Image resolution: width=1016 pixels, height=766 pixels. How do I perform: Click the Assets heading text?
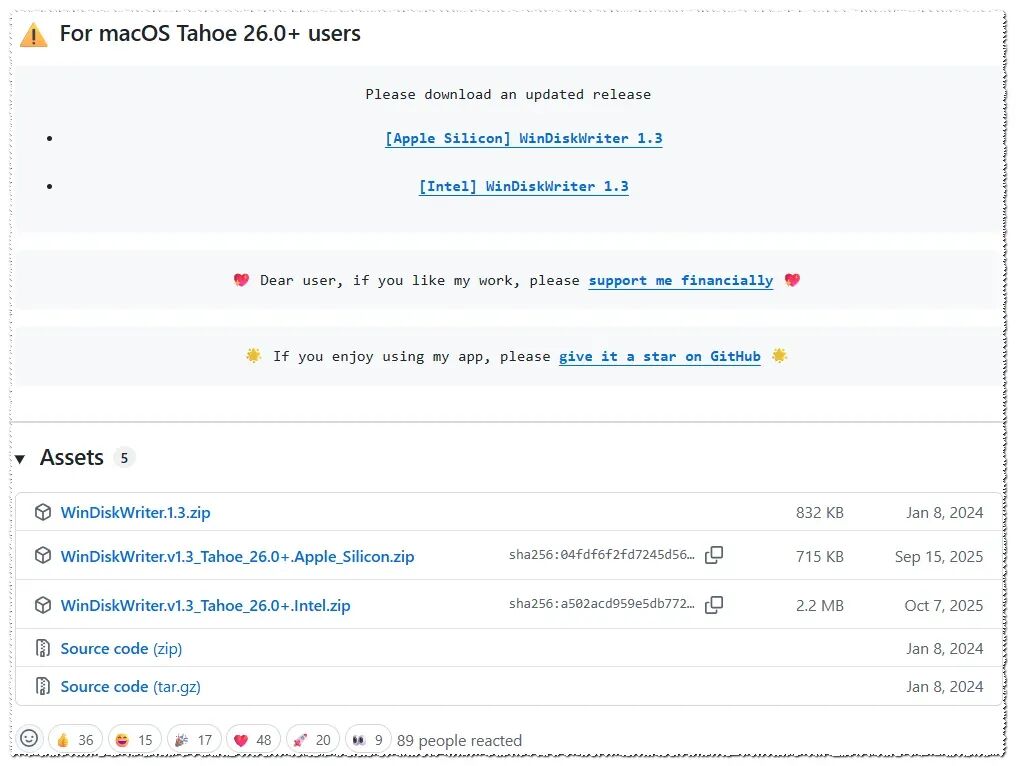point(72,458)
